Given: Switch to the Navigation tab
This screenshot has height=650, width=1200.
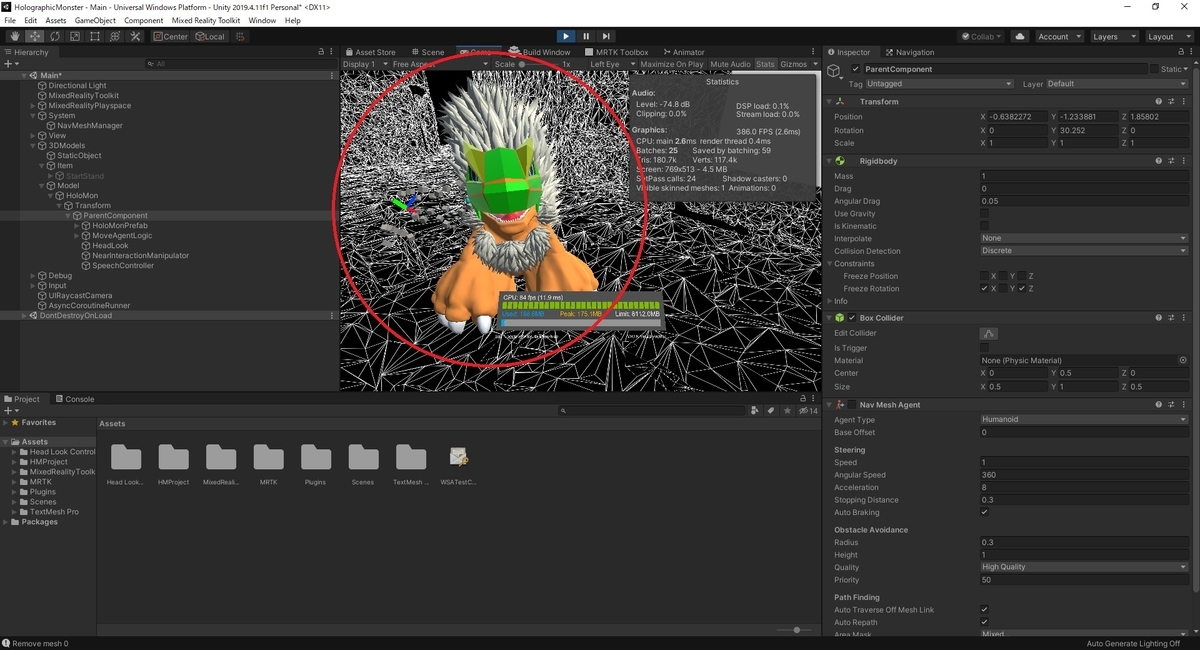Looking at the screenshot, I should [x=910, y=52].
